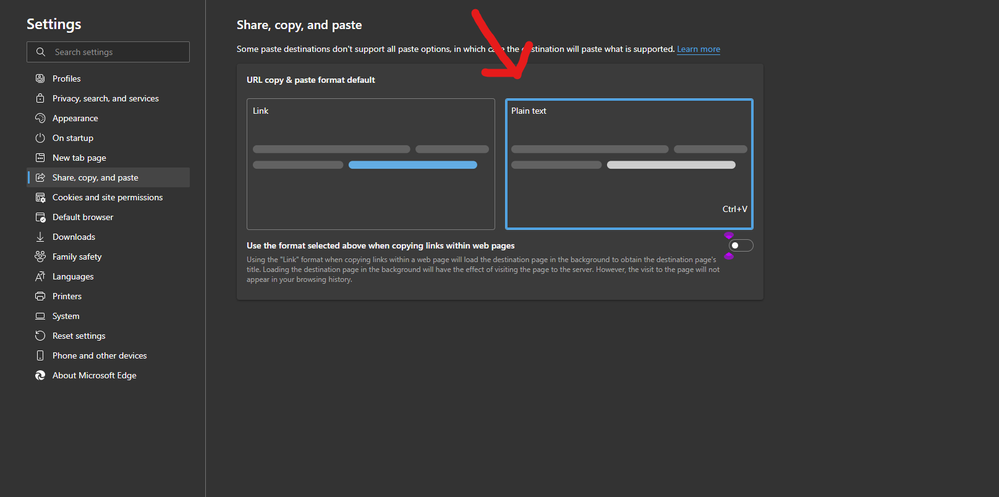Click the Family safety icon
This screenshot has width=999, height=497.
[40, 257]
